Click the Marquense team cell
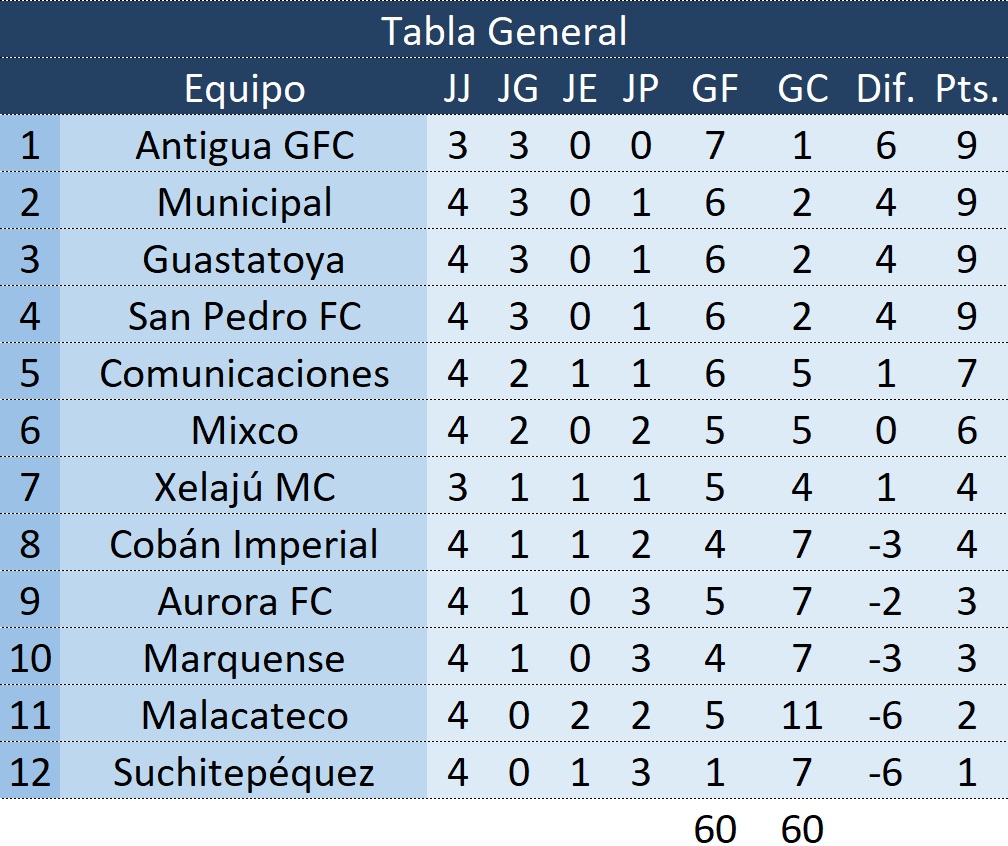The image size is (1008, 846). click(x=244, y=657)
